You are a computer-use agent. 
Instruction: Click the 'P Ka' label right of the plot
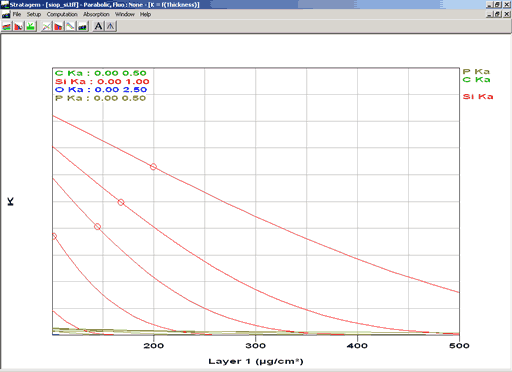coord(476,72)
